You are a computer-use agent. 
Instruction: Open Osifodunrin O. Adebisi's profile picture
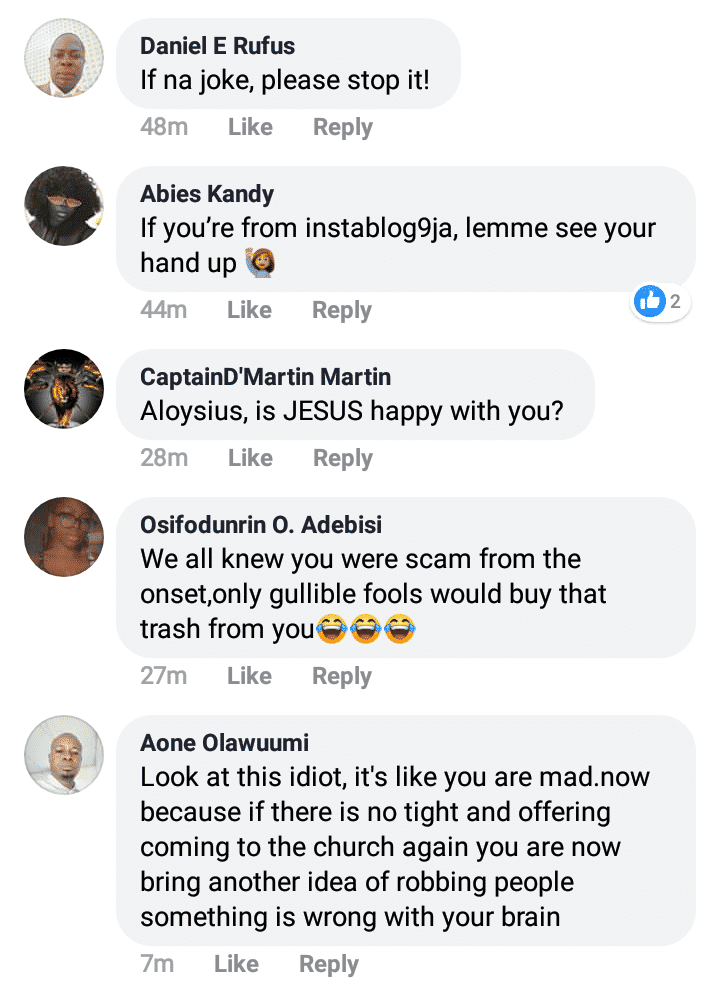pos(64,537)
